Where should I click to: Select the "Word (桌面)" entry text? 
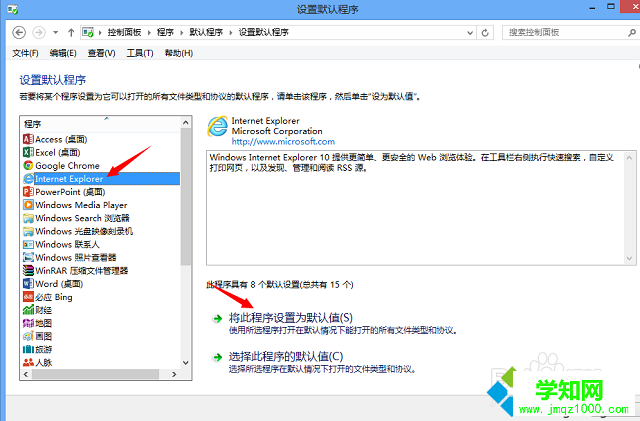[59, 284]
